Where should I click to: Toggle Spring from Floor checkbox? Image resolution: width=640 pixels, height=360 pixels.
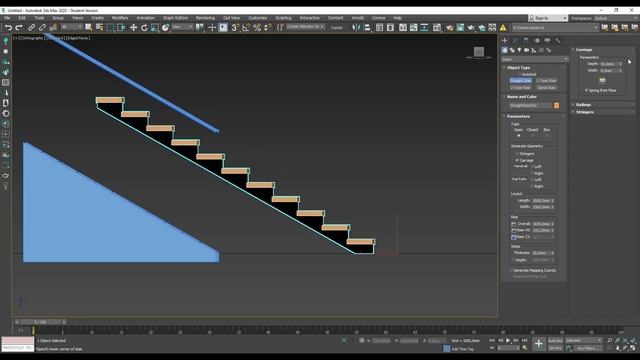(x=587, y=90)
